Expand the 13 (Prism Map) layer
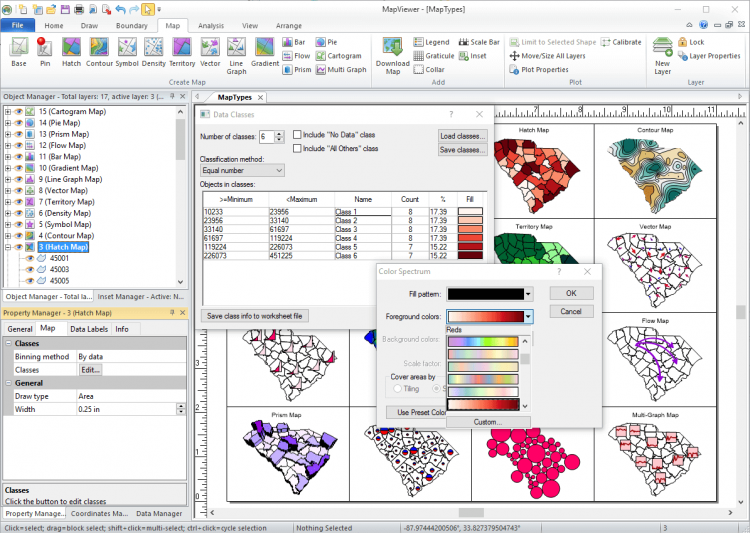The image size is (750, 533). (x=8, y=134)
